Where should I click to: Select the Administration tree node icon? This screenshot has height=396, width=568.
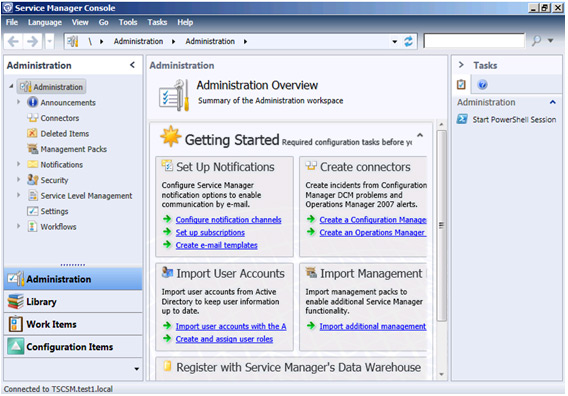25,87
